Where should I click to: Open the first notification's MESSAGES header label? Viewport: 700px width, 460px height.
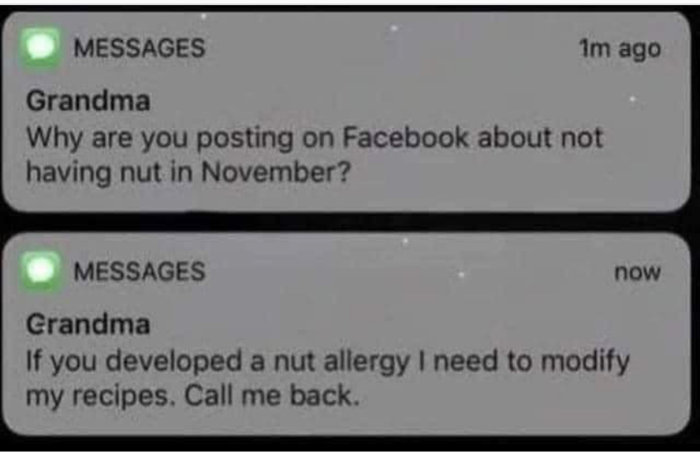click(x=139, y=48)
